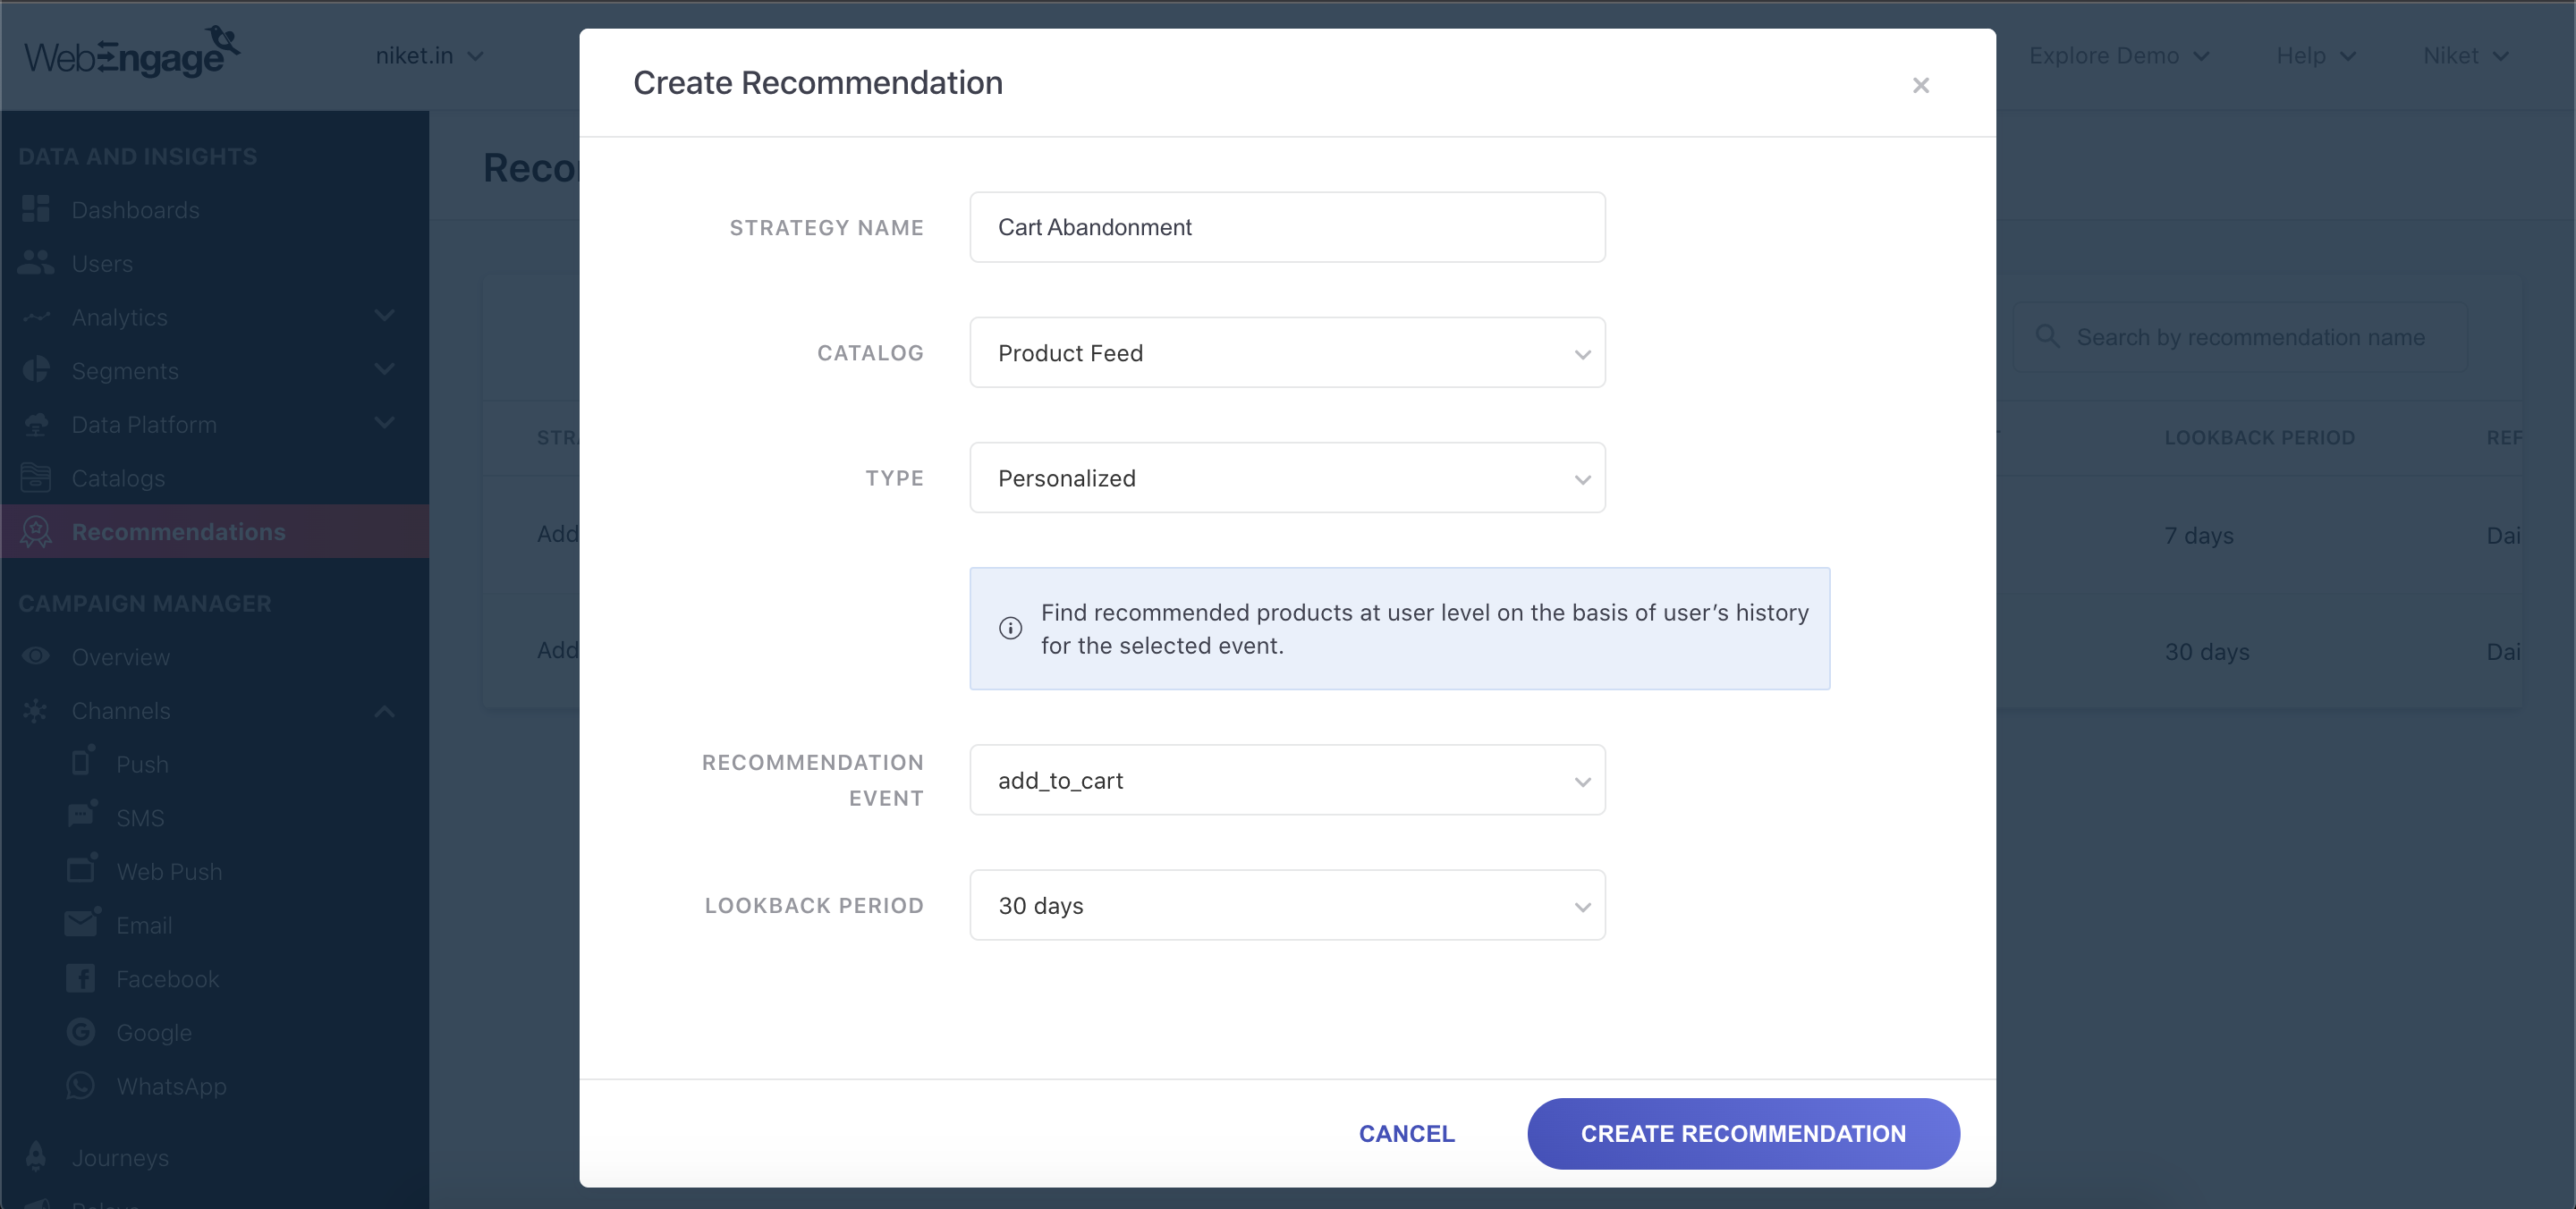Click the Cancel button
Image resolution: width=2576 pixels, height=1209 pixels.
coord(1406,1133)
